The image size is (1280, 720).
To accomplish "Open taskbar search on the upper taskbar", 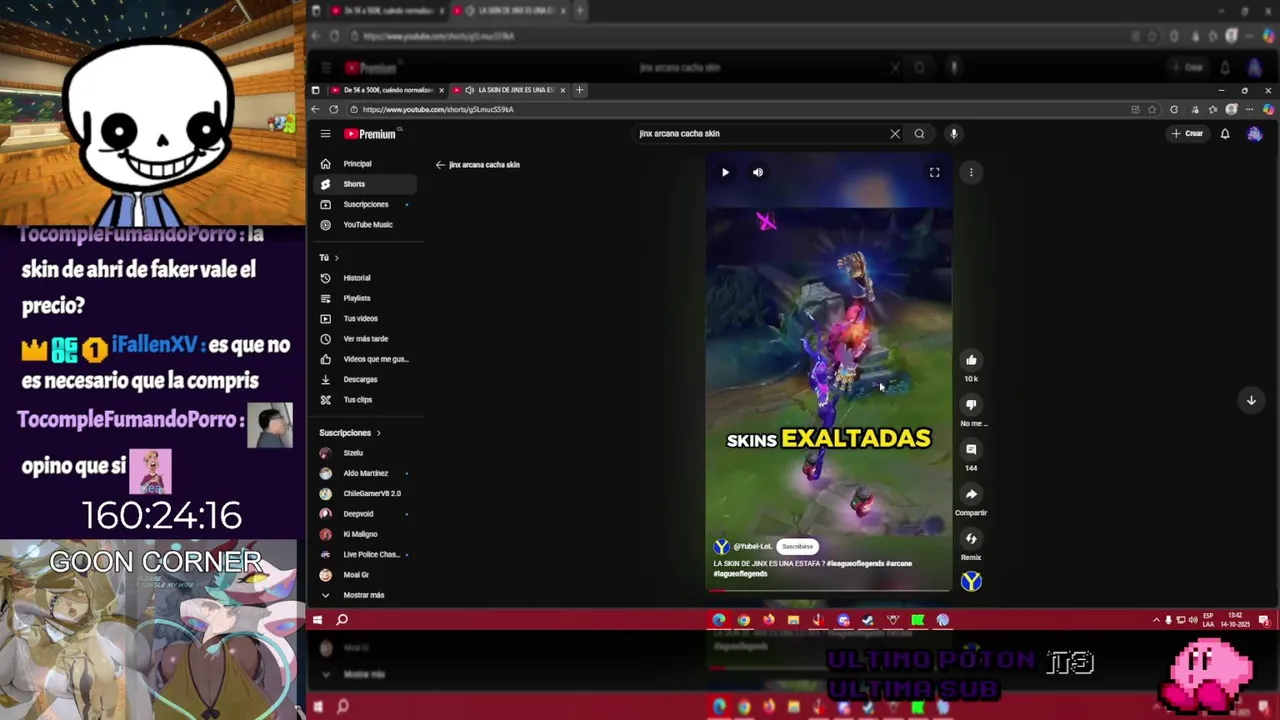I will coord(342,620).
